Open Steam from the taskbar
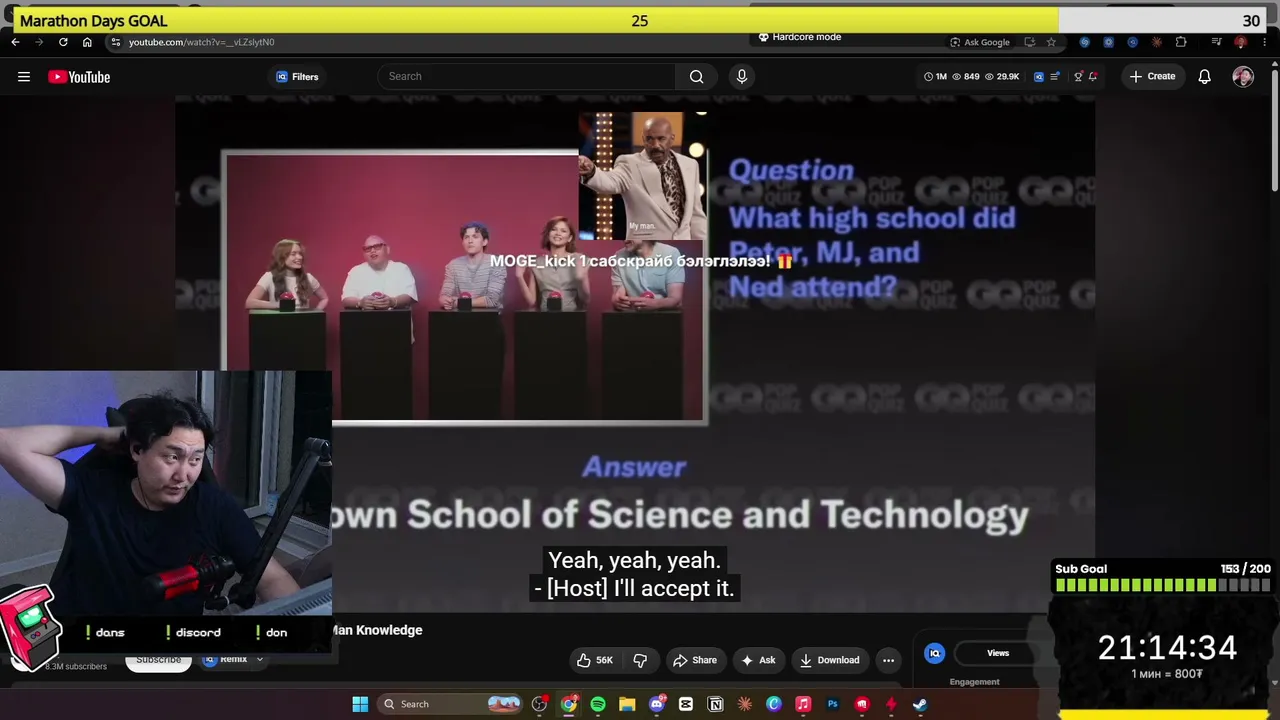1280x720 pixels. point(920,704)
